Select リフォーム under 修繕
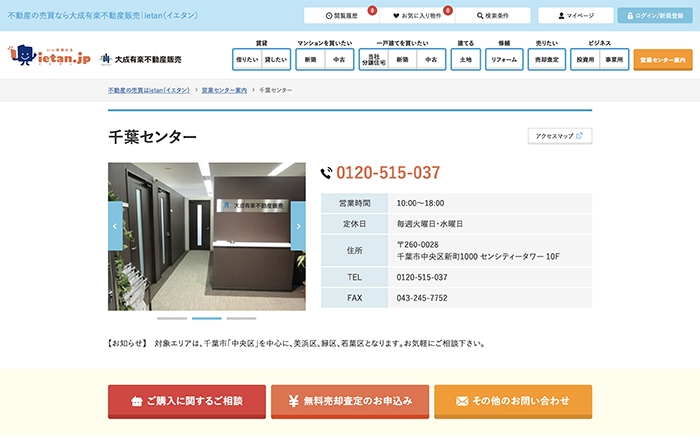The height and width of the screenshot is (444, 700). point(504,59)
